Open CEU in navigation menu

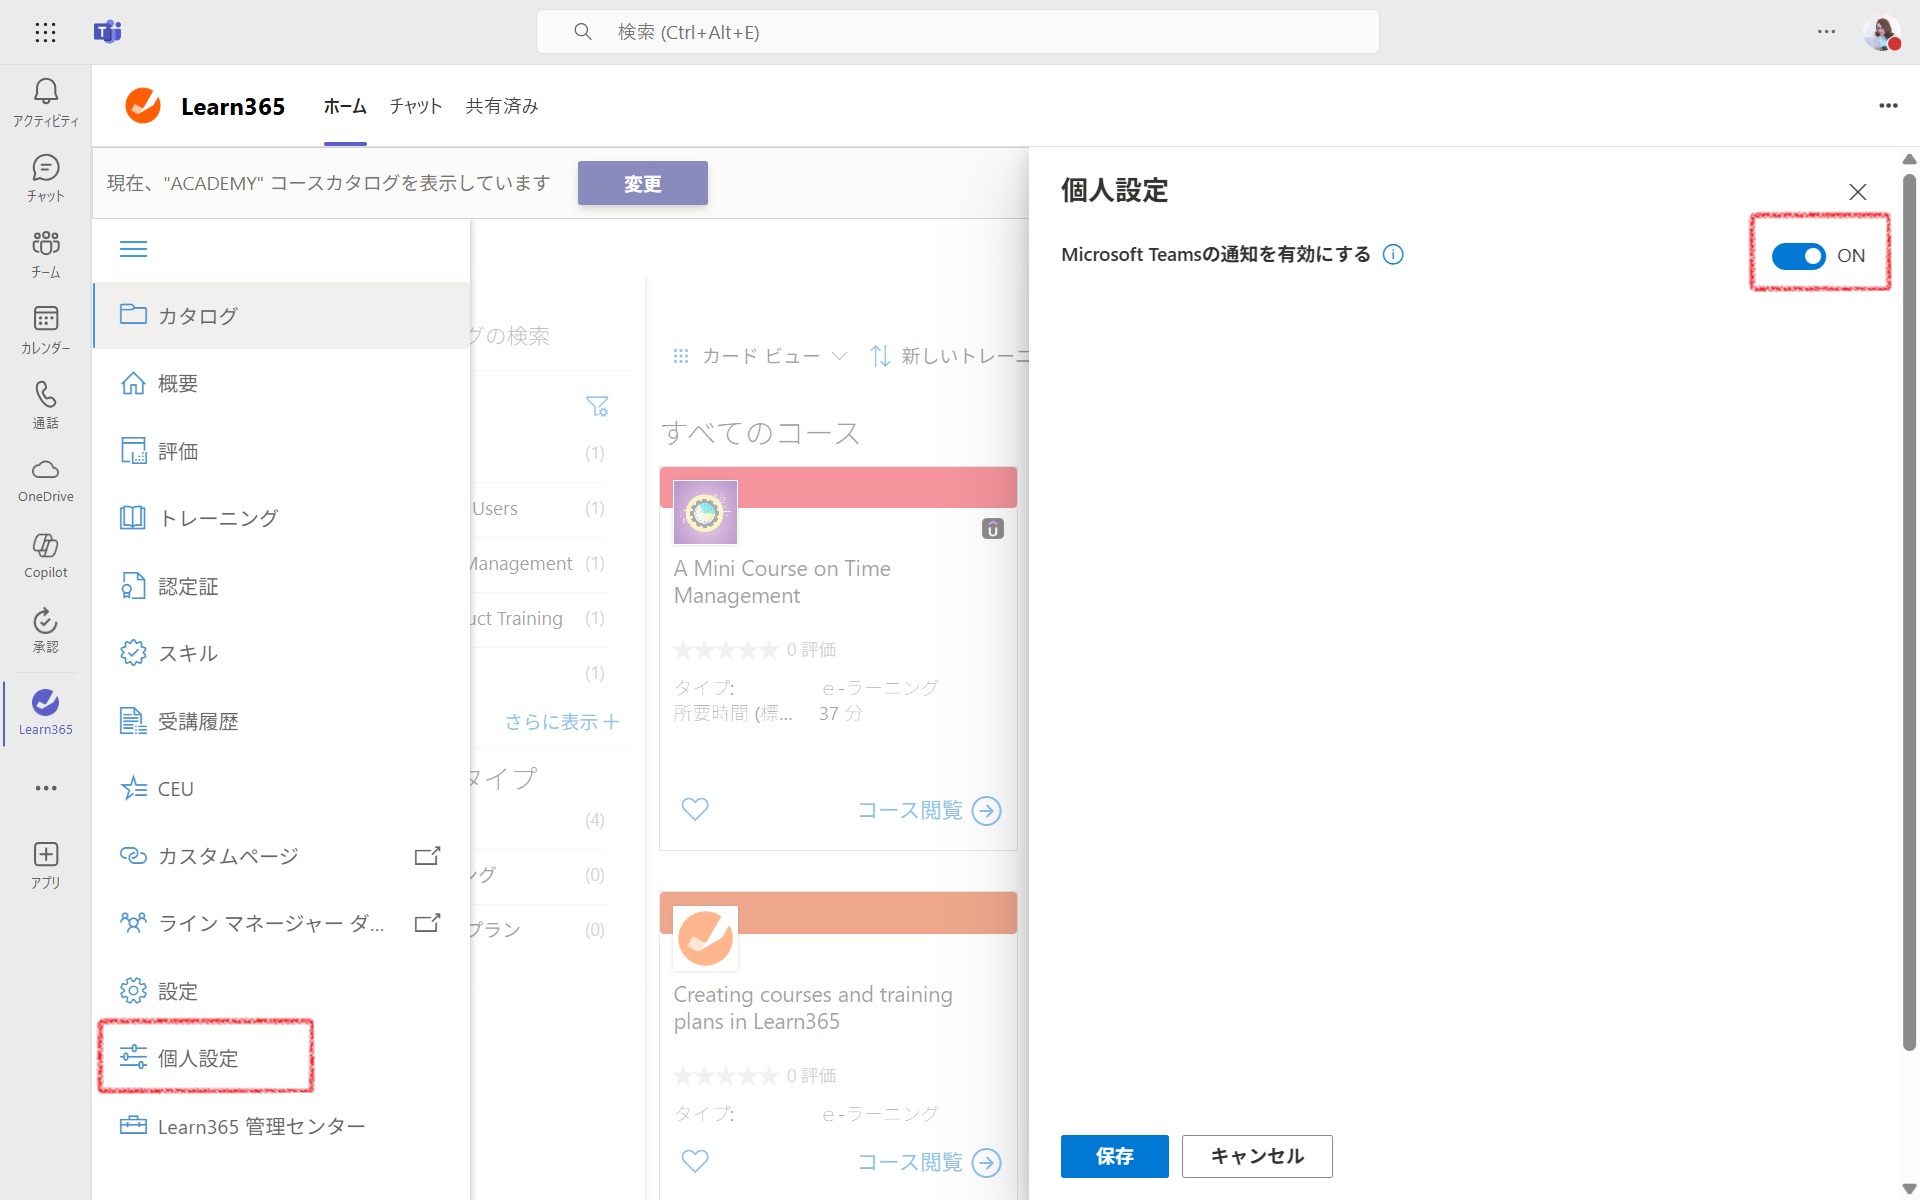pos(282,789)
